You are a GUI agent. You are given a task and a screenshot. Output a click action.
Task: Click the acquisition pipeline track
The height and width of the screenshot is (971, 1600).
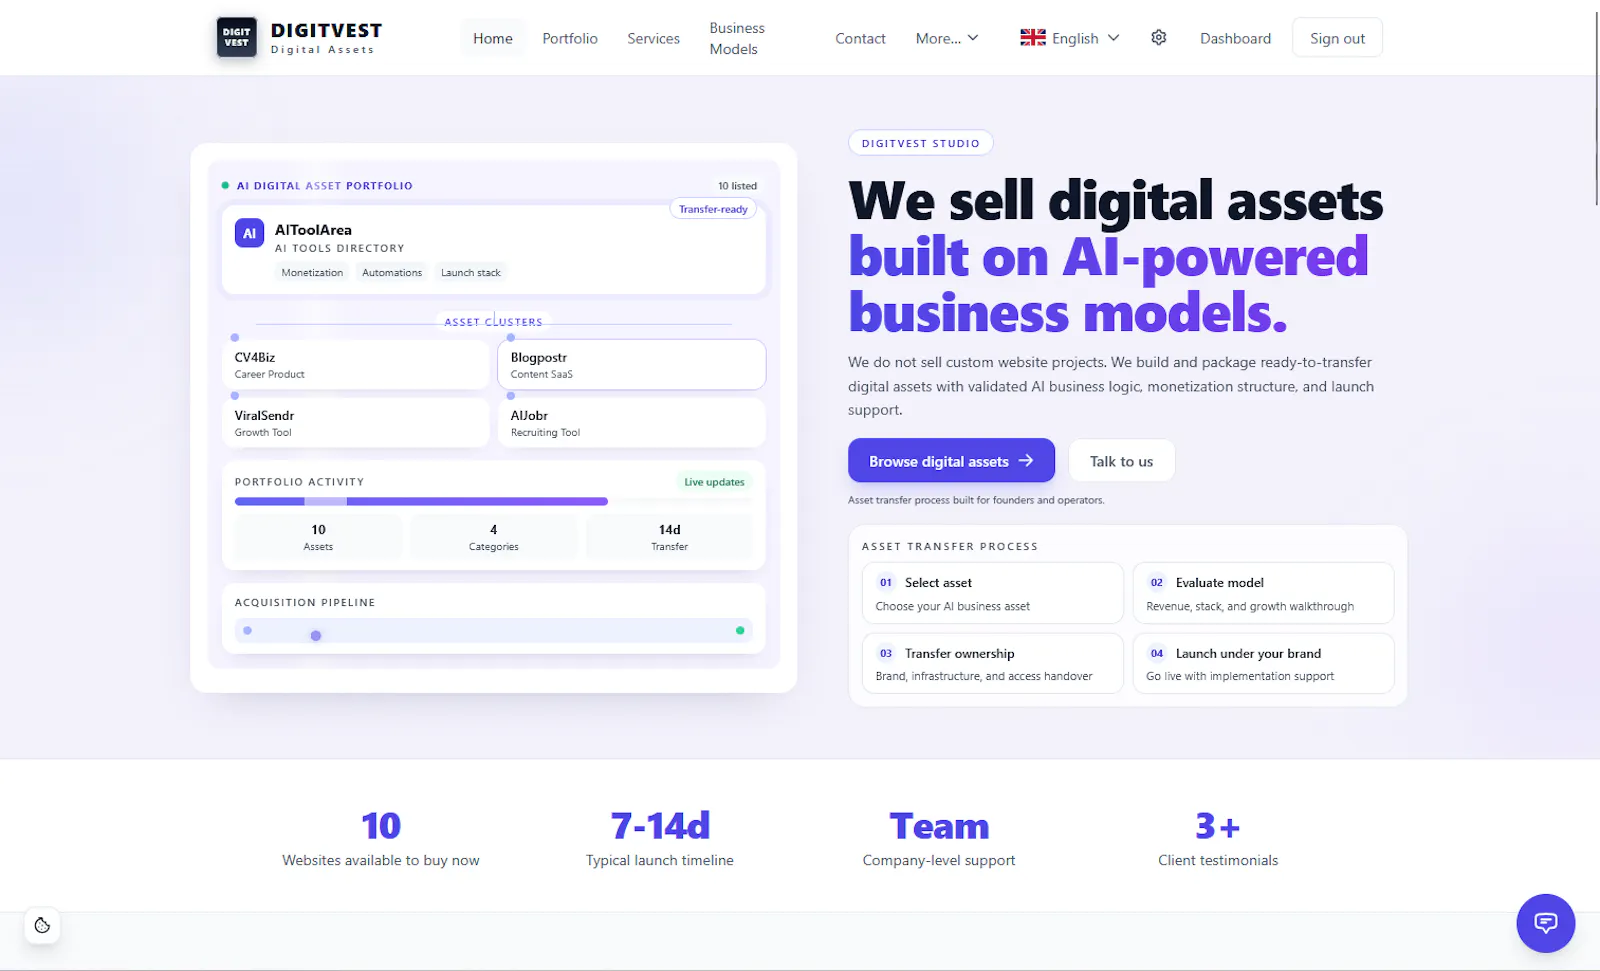click(x=494, y=631)
